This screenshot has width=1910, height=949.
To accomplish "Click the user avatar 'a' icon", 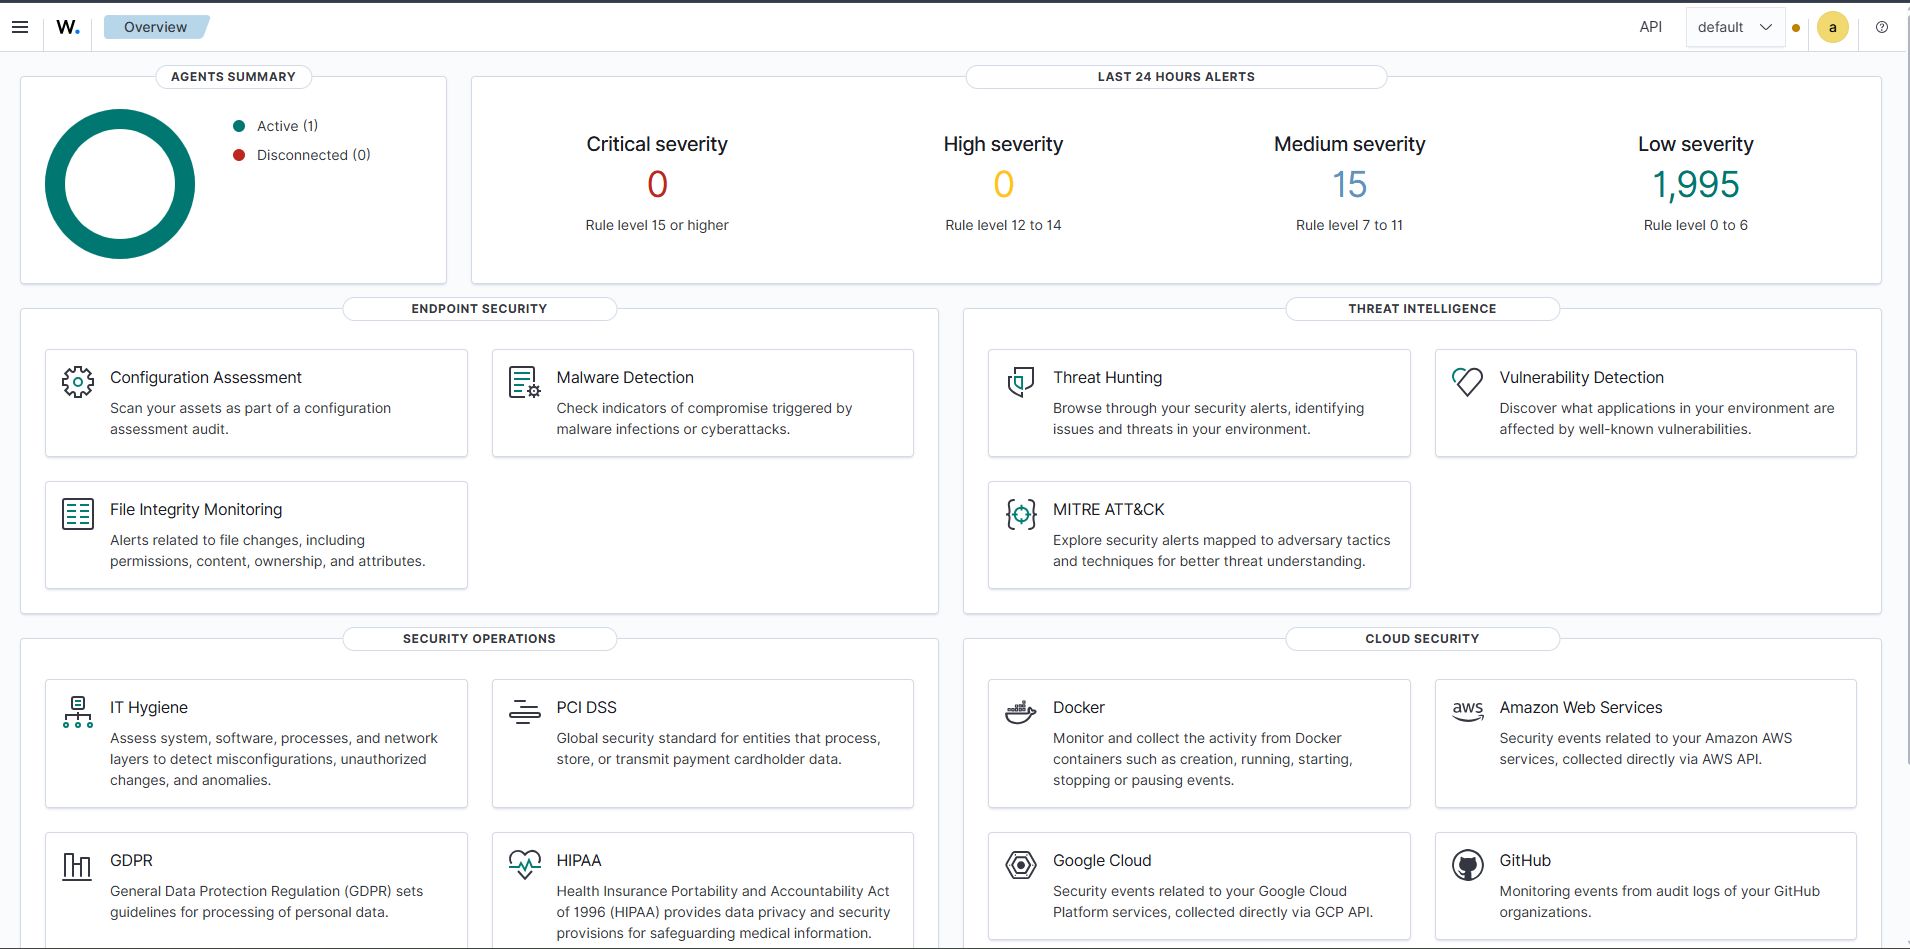I will tap(1832, 27).
